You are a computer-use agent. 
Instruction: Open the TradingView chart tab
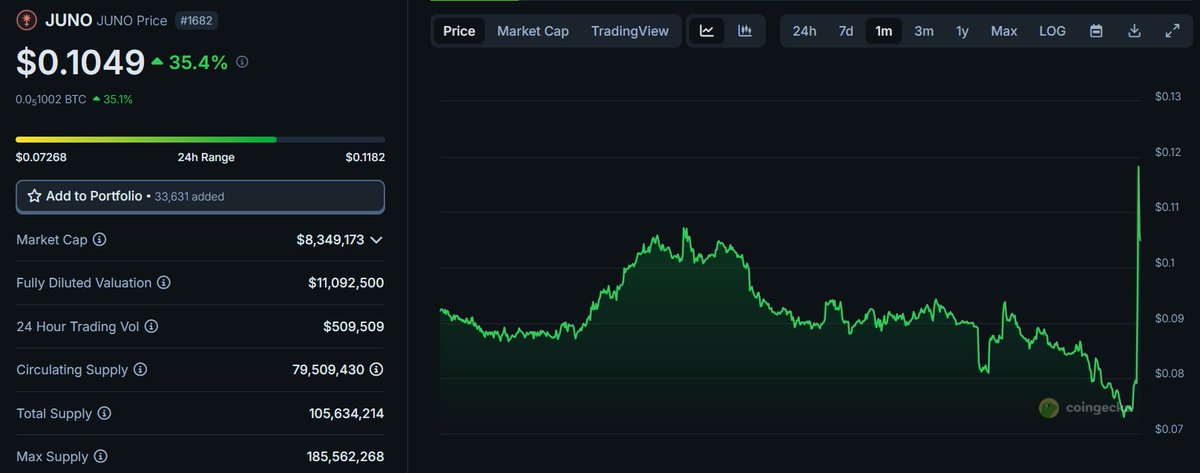coord(630,31)
